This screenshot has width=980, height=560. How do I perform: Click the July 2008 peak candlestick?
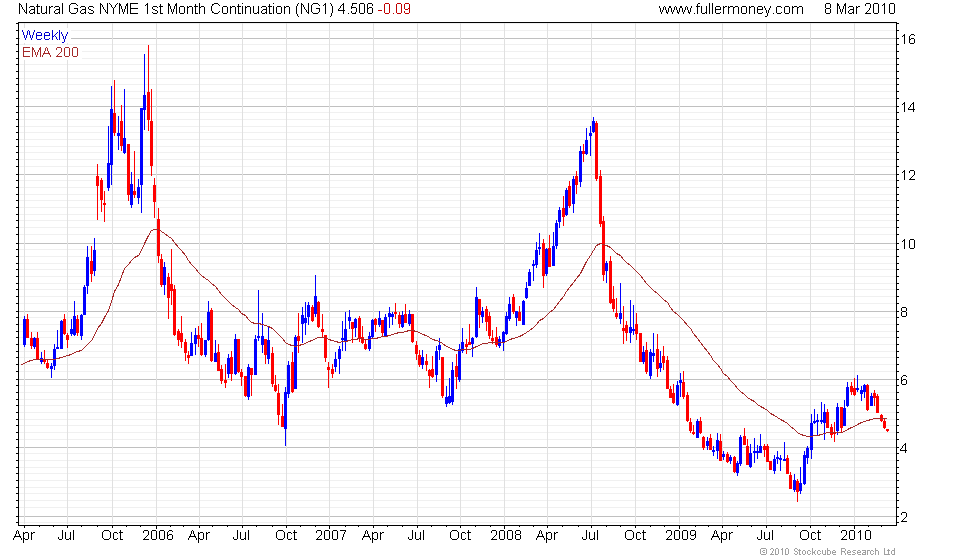tap(593, 126)
